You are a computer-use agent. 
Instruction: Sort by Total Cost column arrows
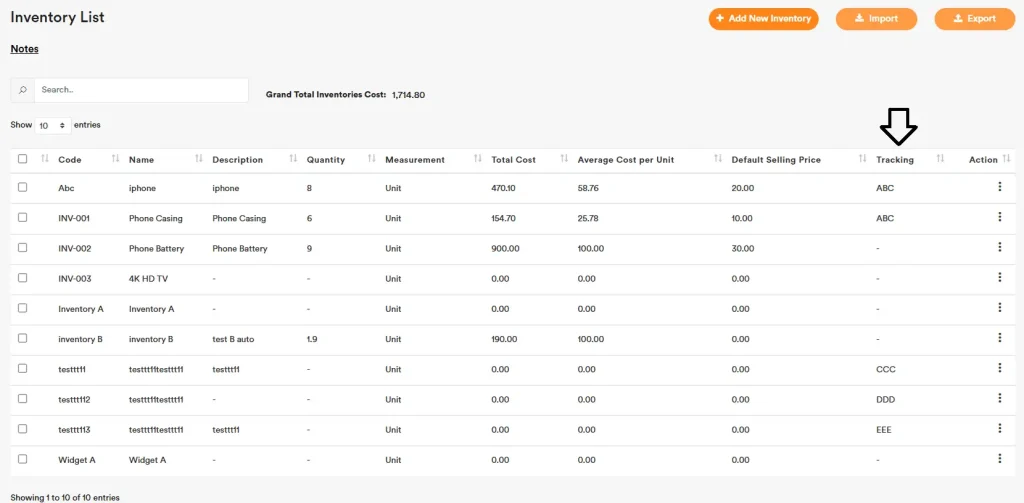pyautogui.click(x=565, y=159)
